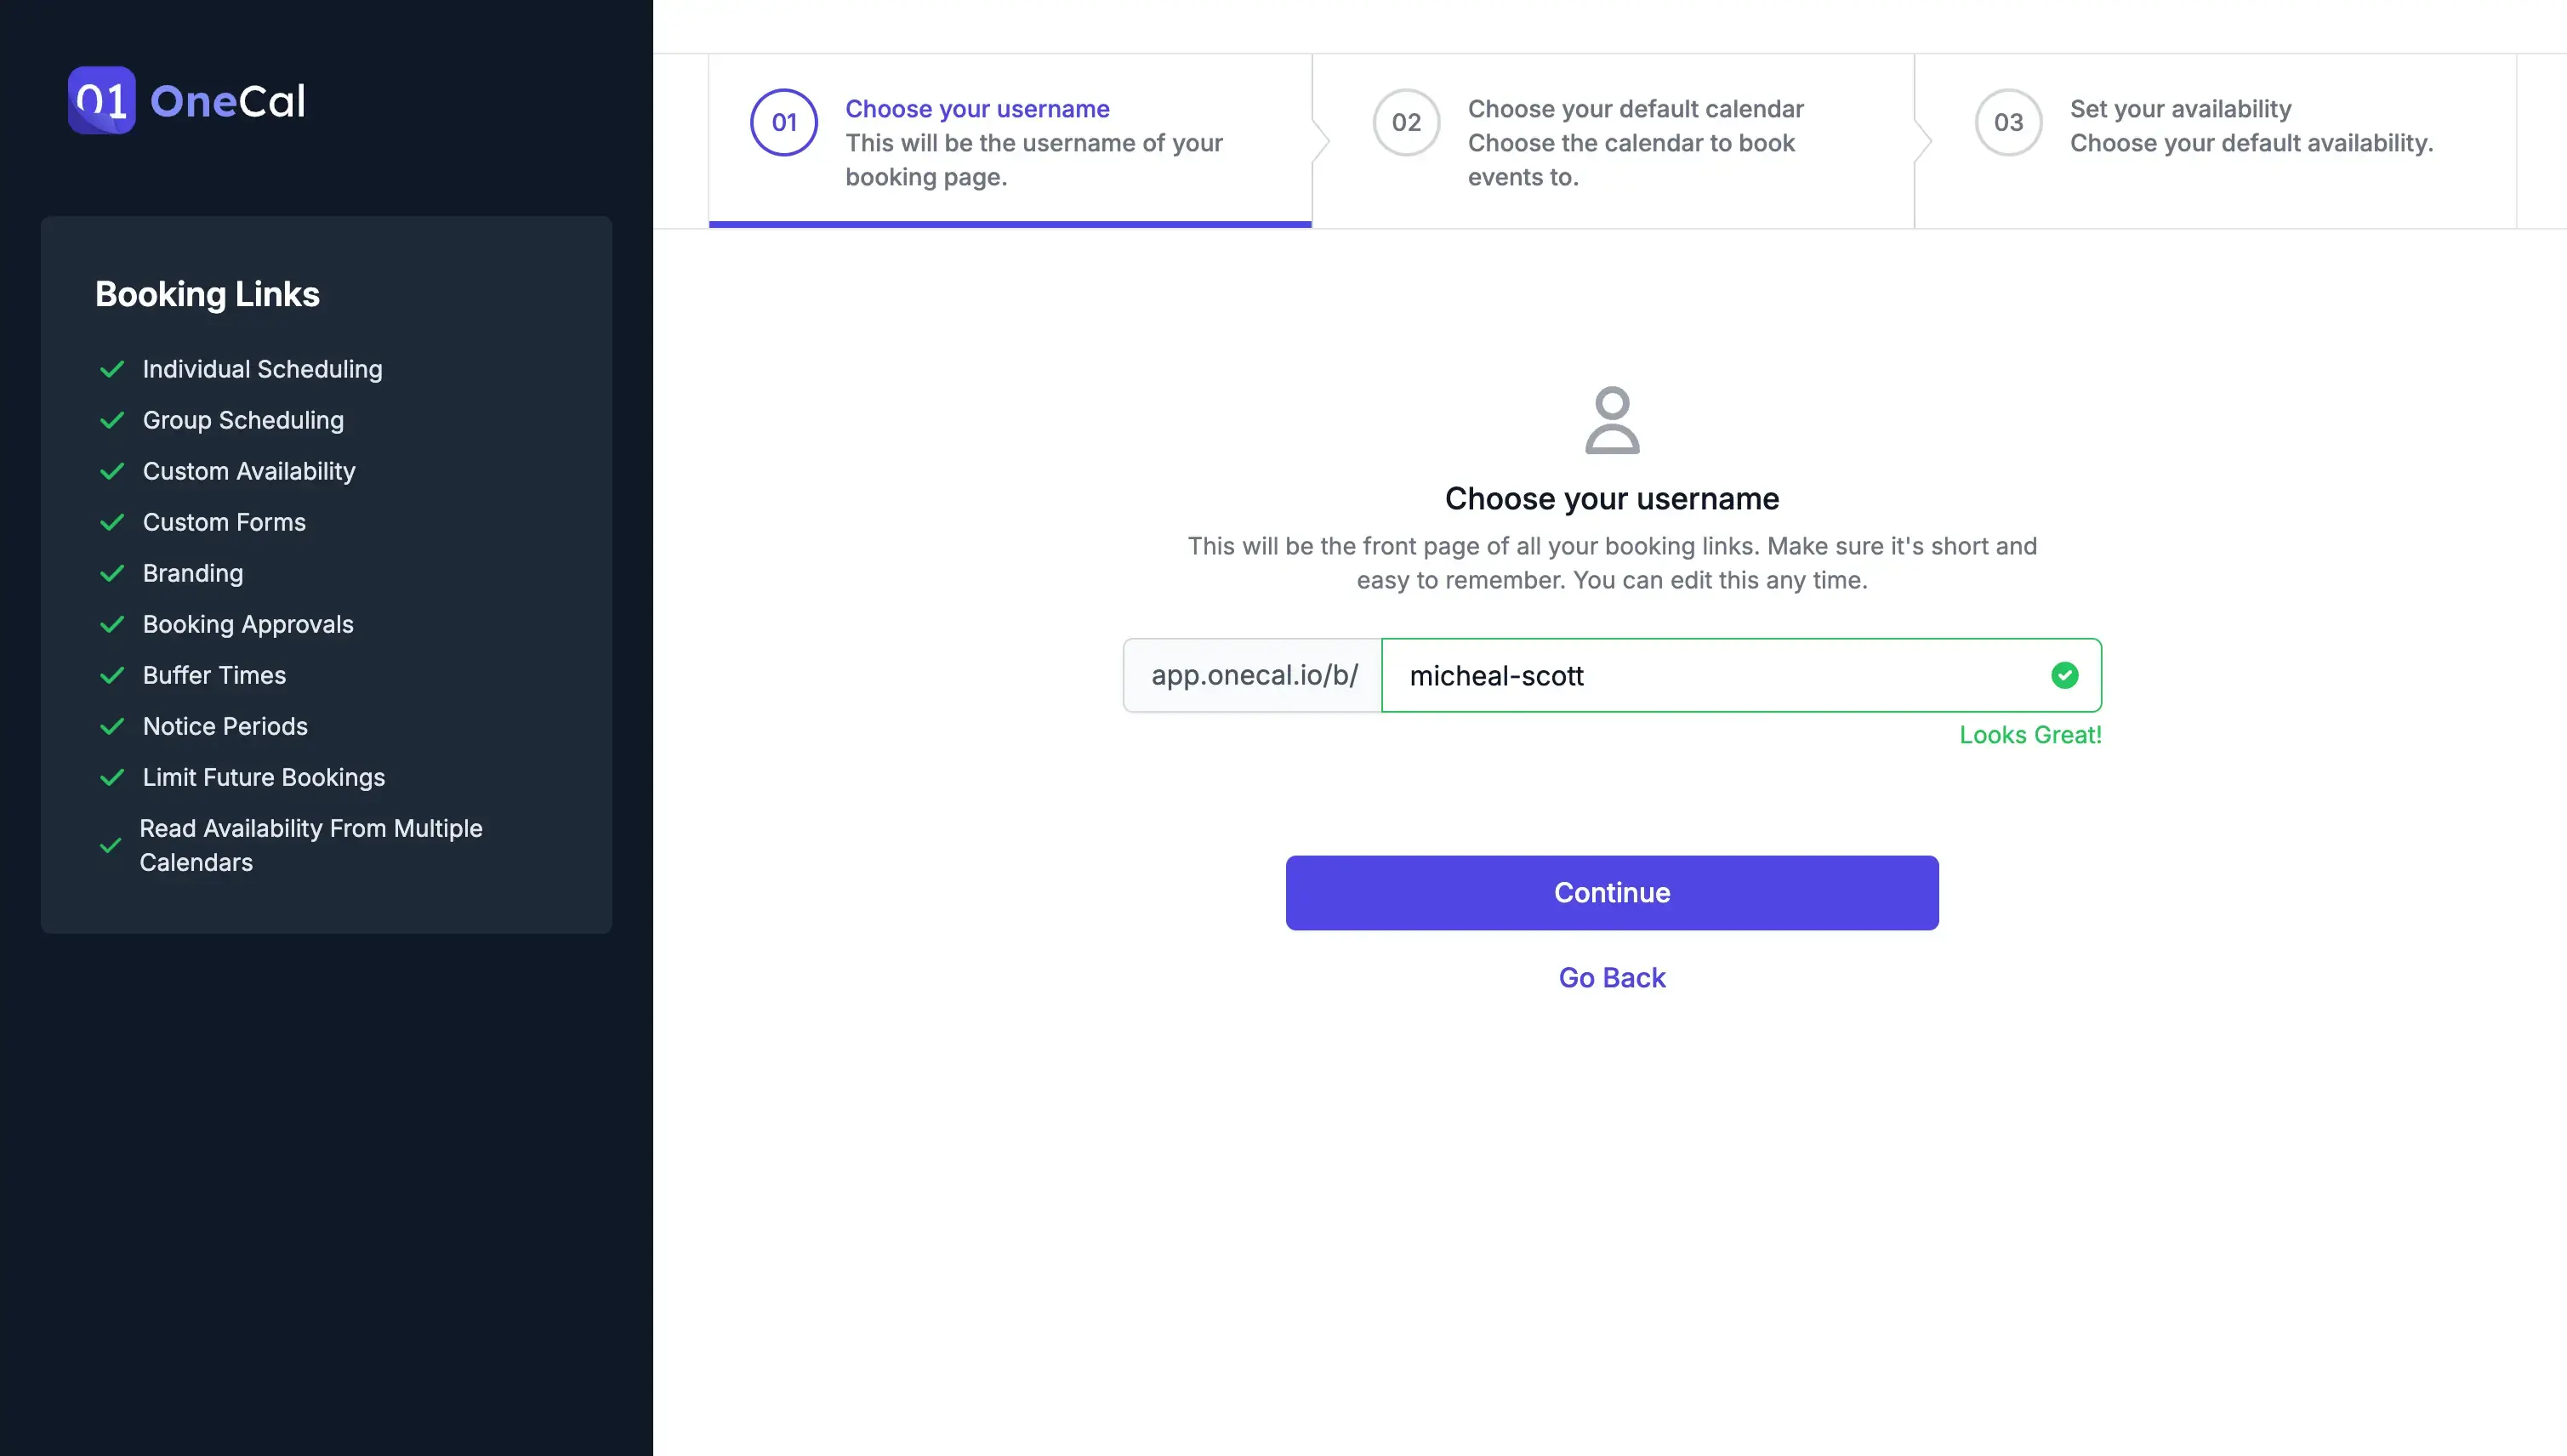Click the OneCal logo icon

click(x=102, y=100)
